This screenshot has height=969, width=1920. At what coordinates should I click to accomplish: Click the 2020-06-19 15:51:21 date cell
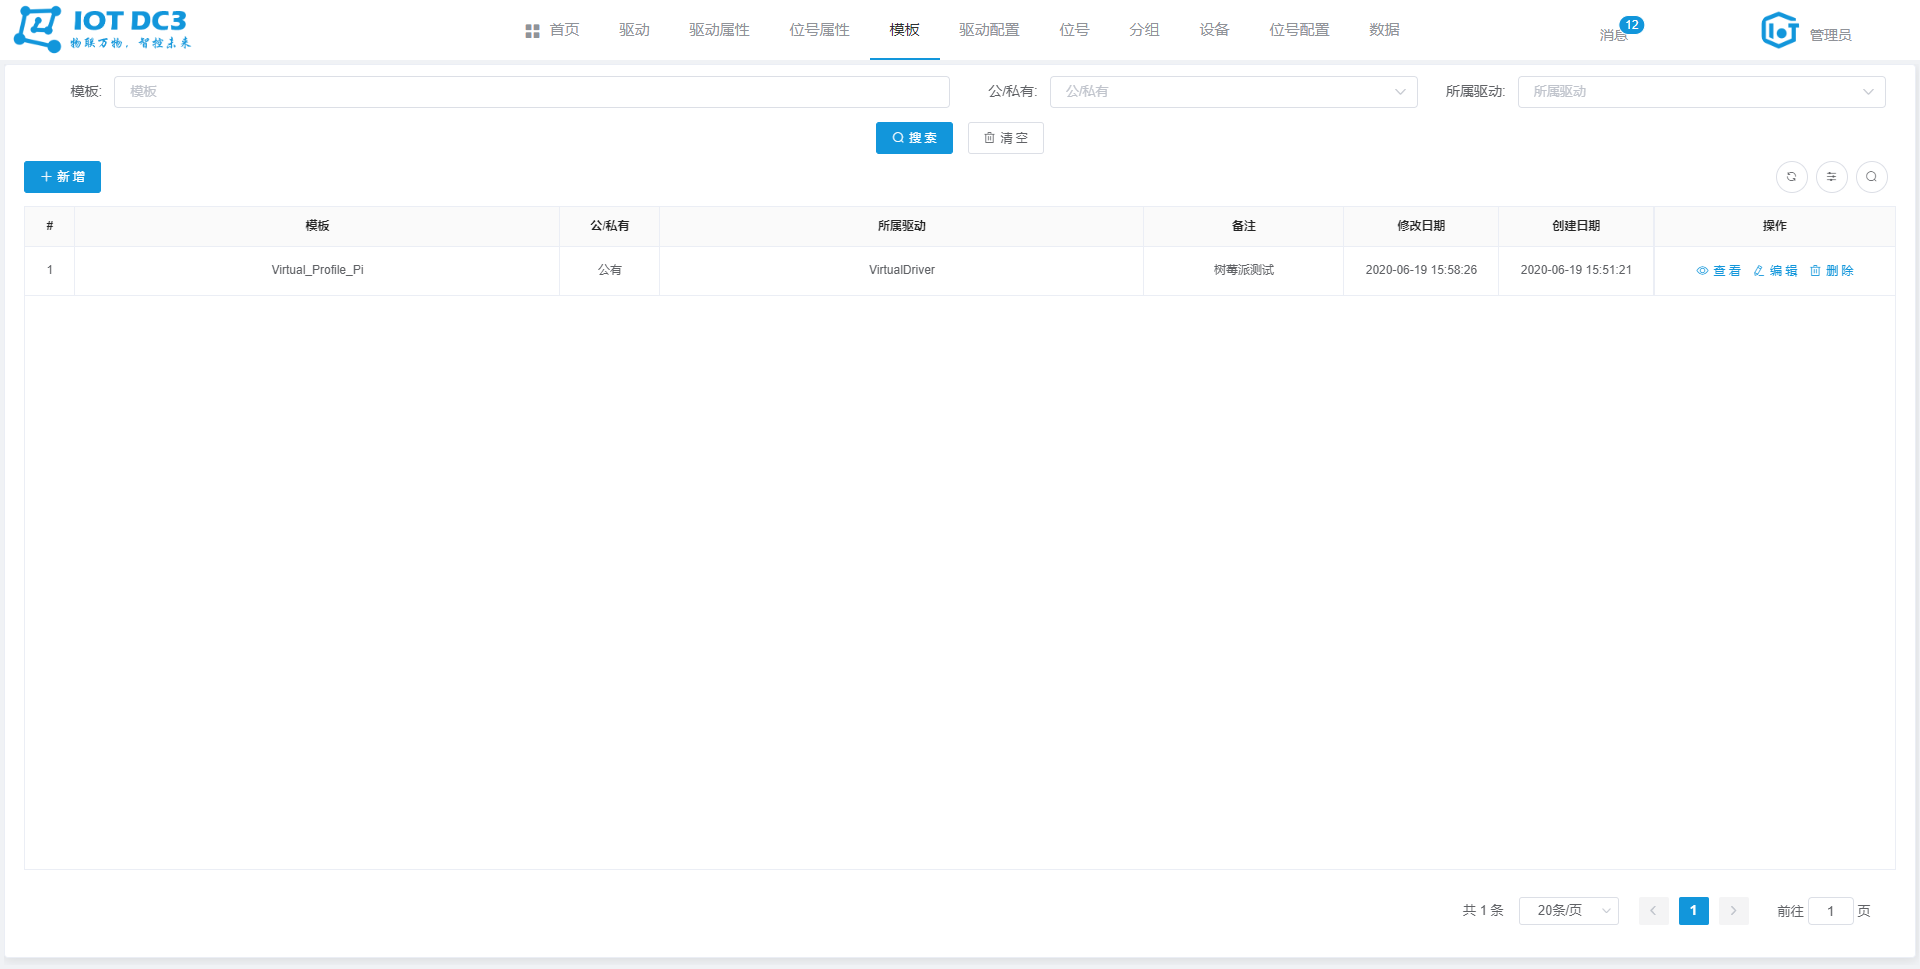pos(1576,270)
